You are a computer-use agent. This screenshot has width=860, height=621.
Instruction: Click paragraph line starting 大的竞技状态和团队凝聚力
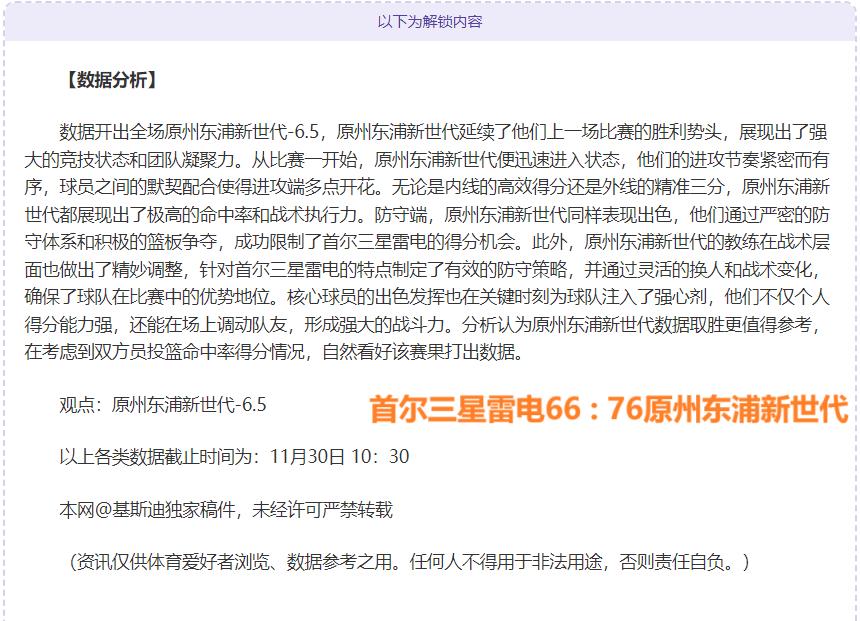(x=427, y=160)
